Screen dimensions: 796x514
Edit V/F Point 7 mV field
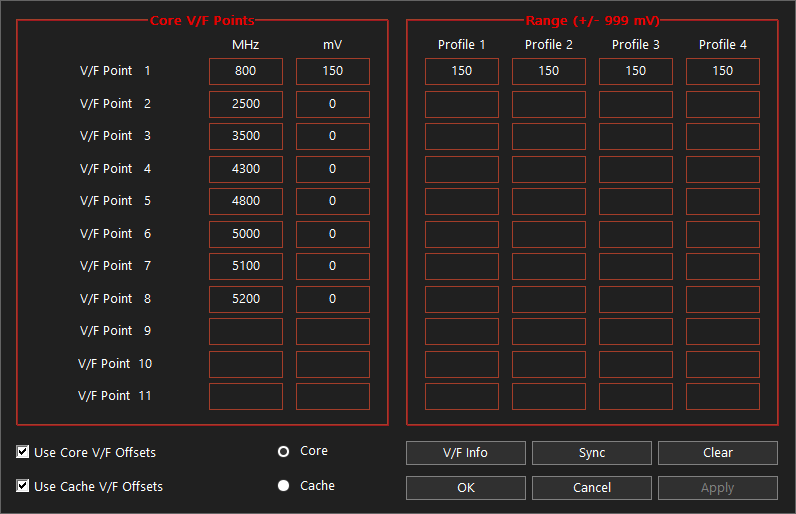333,266
